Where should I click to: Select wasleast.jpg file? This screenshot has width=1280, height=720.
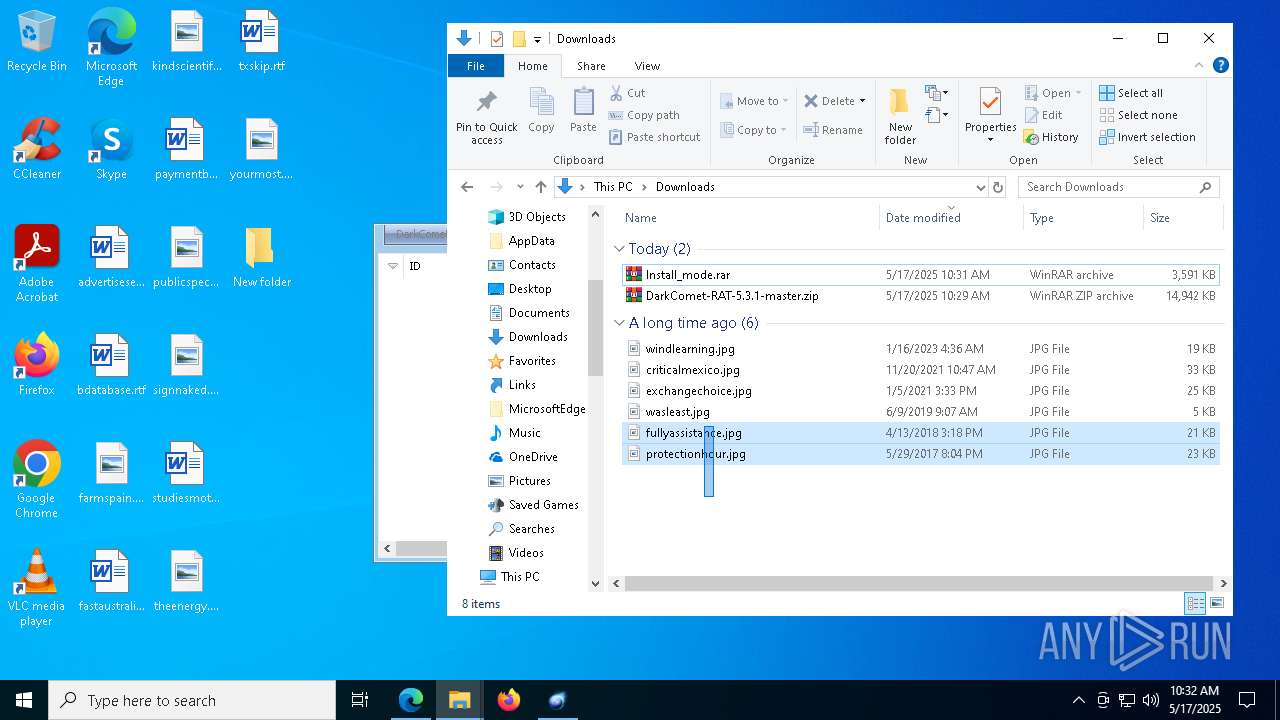click(x=920, y=412)
